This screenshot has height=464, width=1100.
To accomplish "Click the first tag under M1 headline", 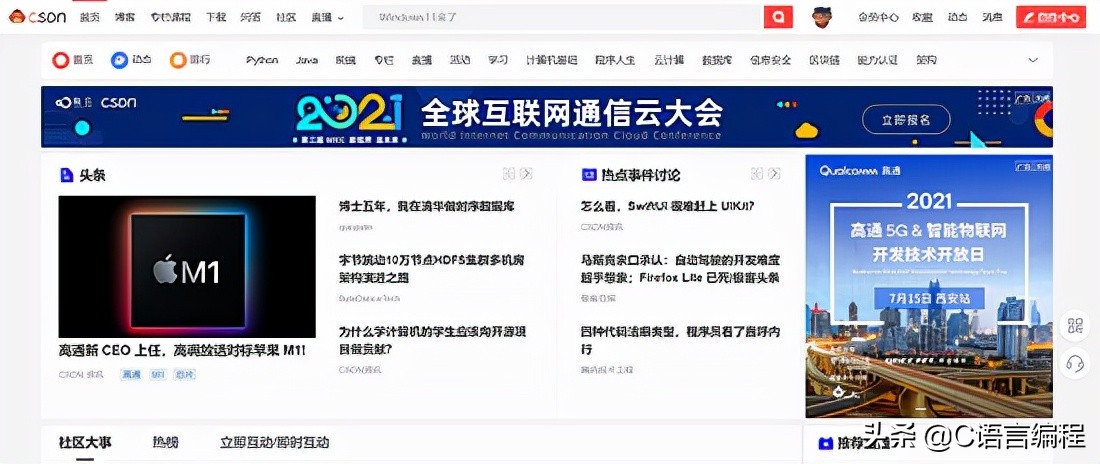I will 131,375.
